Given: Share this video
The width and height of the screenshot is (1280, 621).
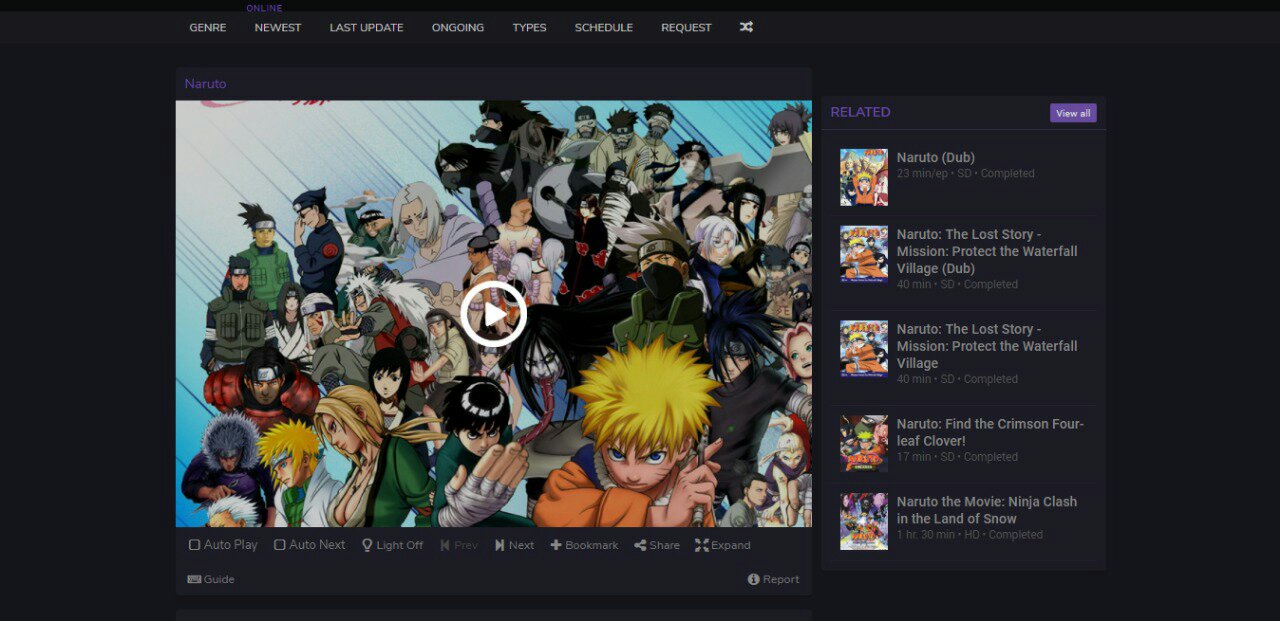Looking at the screenshot, I should click(x=657, y=545).
